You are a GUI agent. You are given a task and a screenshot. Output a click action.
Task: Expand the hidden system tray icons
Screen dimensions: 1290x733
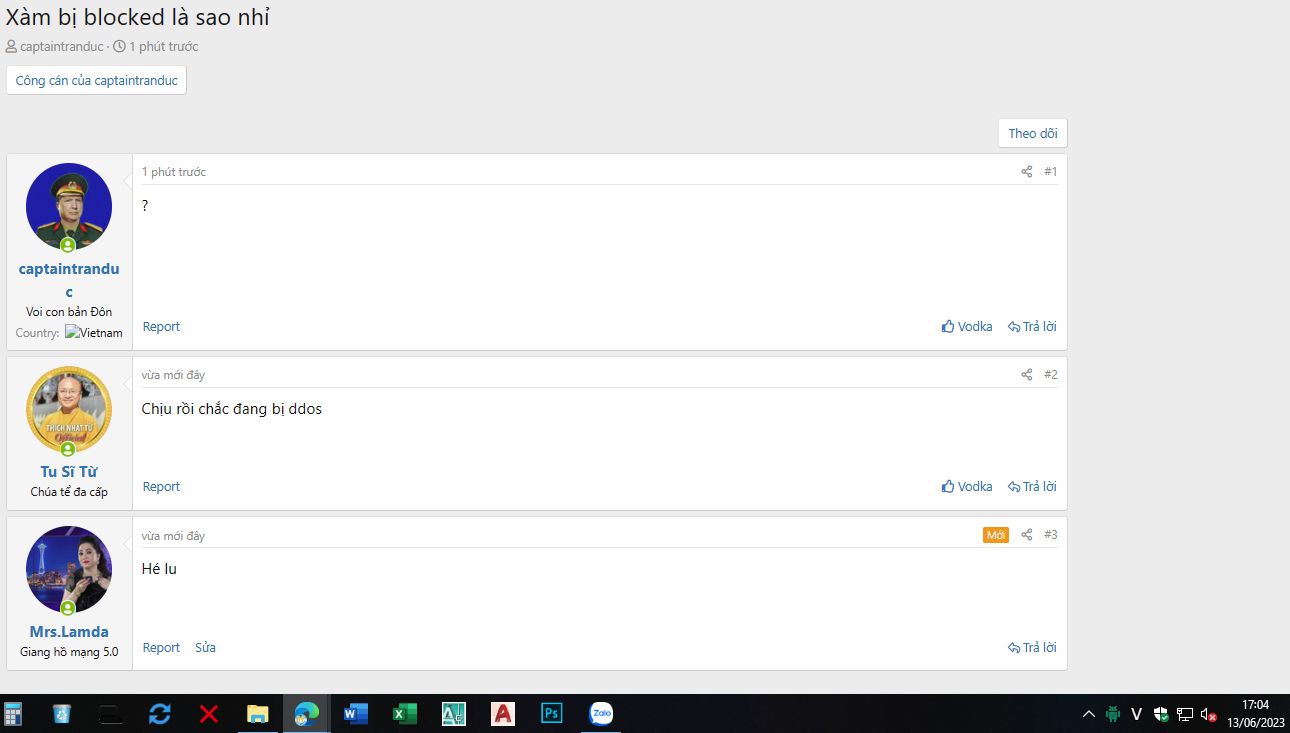(1088, 714)
